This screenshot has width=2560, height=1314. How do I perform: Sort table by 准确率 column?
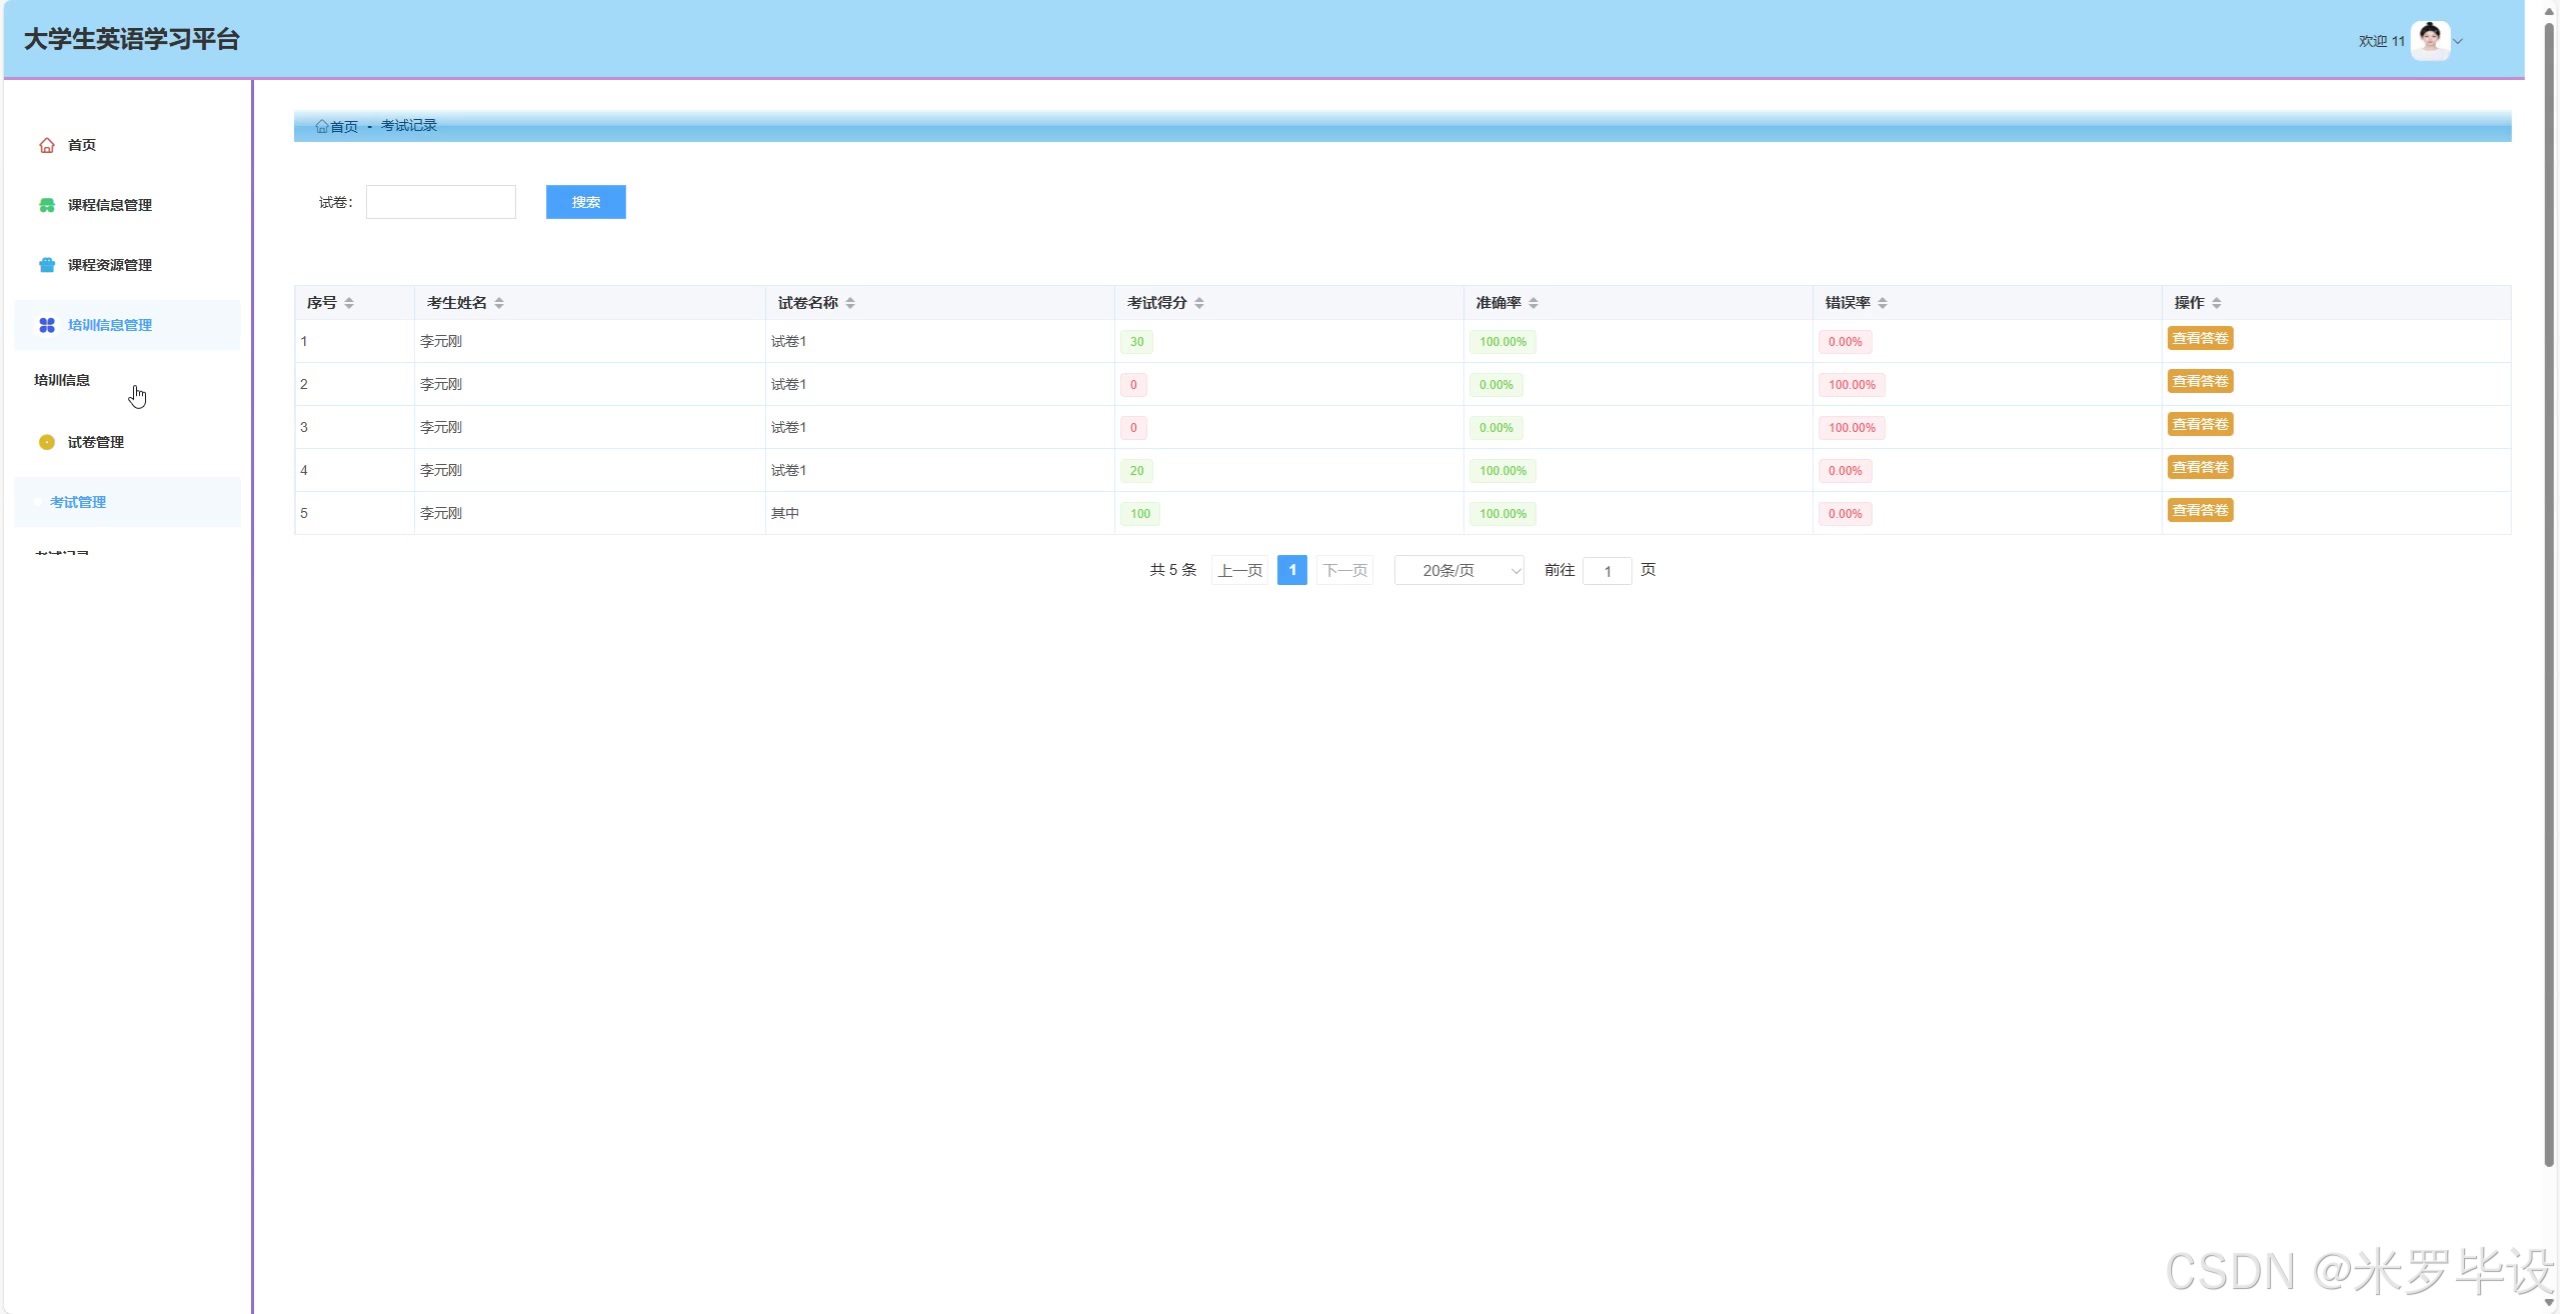click(x=1533, y=303)
